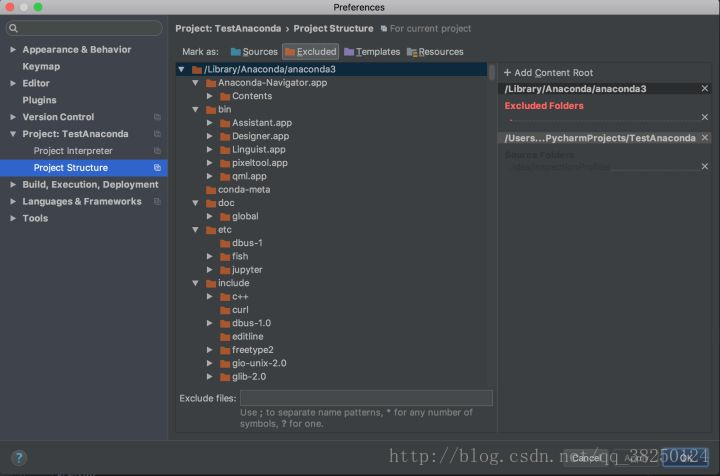The width and height of the screenshot is (720, 476).
Task: Click the project-level icon beside Project Structure
Action: click(157, 168)
